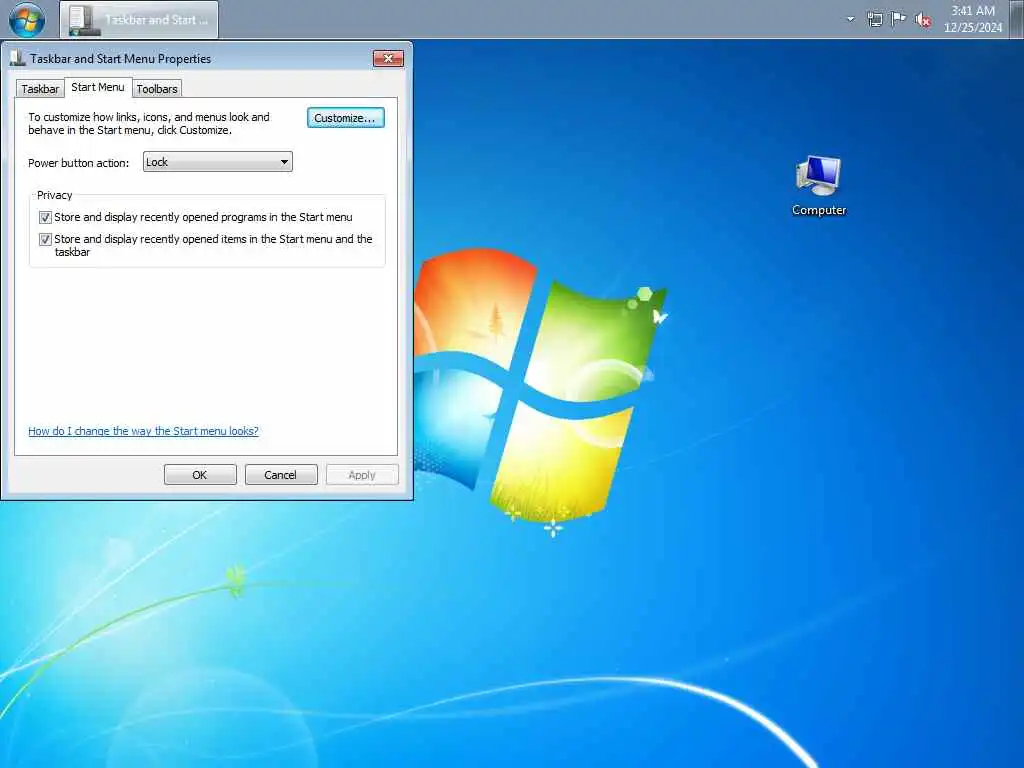This screenshot has height=768, width=1024.
Task: Open the network tray icon
Action: pos(874,20)
